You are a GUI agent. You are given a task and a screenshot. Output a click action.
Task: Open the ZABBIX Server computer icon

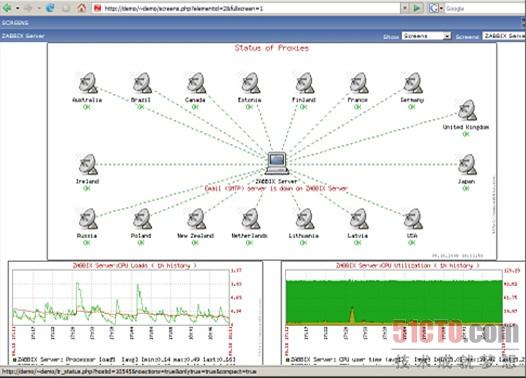pos(277,163)
